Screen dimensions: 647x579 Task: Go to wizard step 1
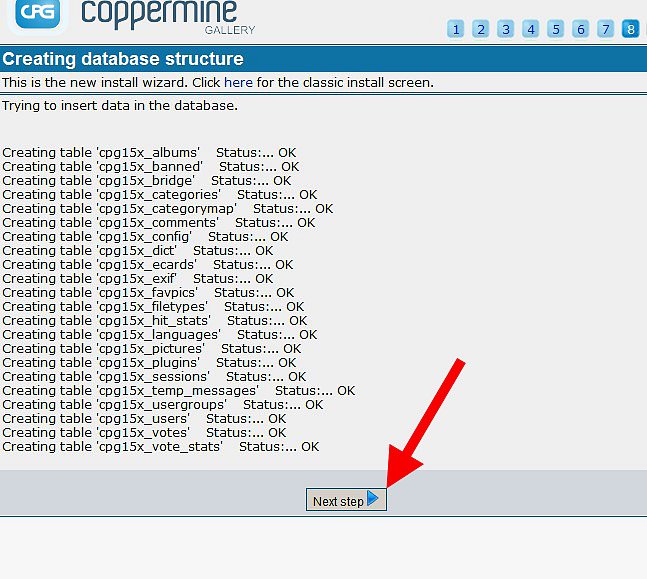coord(456,29)
